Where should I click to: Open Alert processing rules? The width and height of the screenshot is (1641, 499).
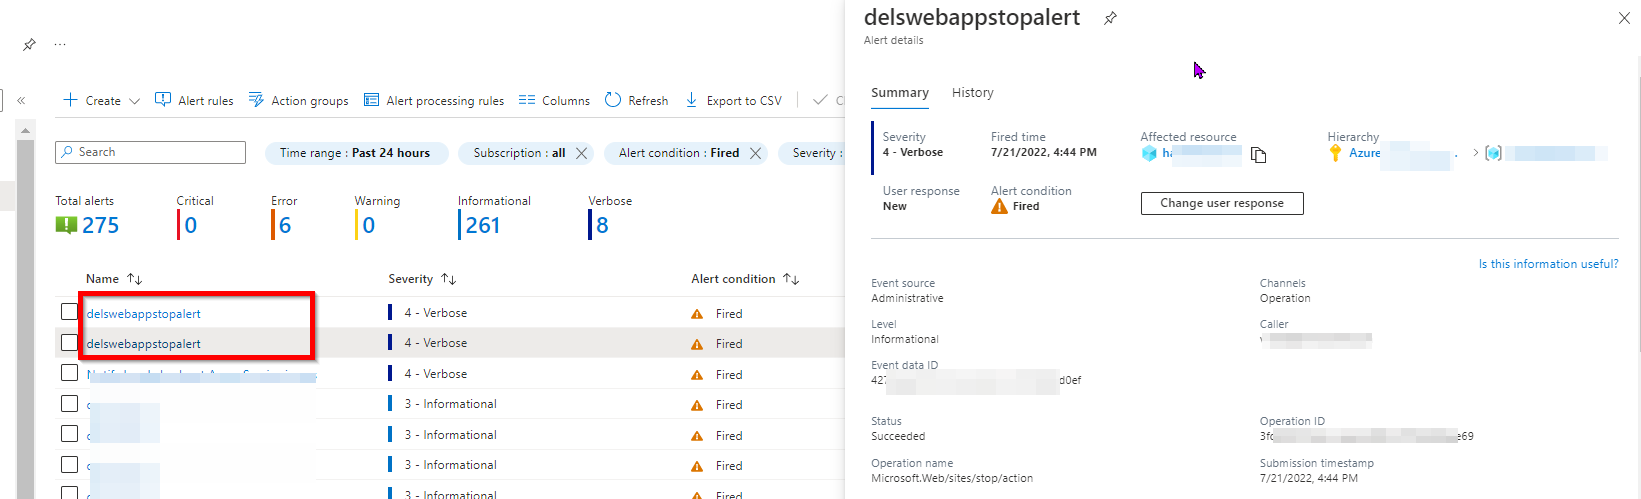coord(434,100)
